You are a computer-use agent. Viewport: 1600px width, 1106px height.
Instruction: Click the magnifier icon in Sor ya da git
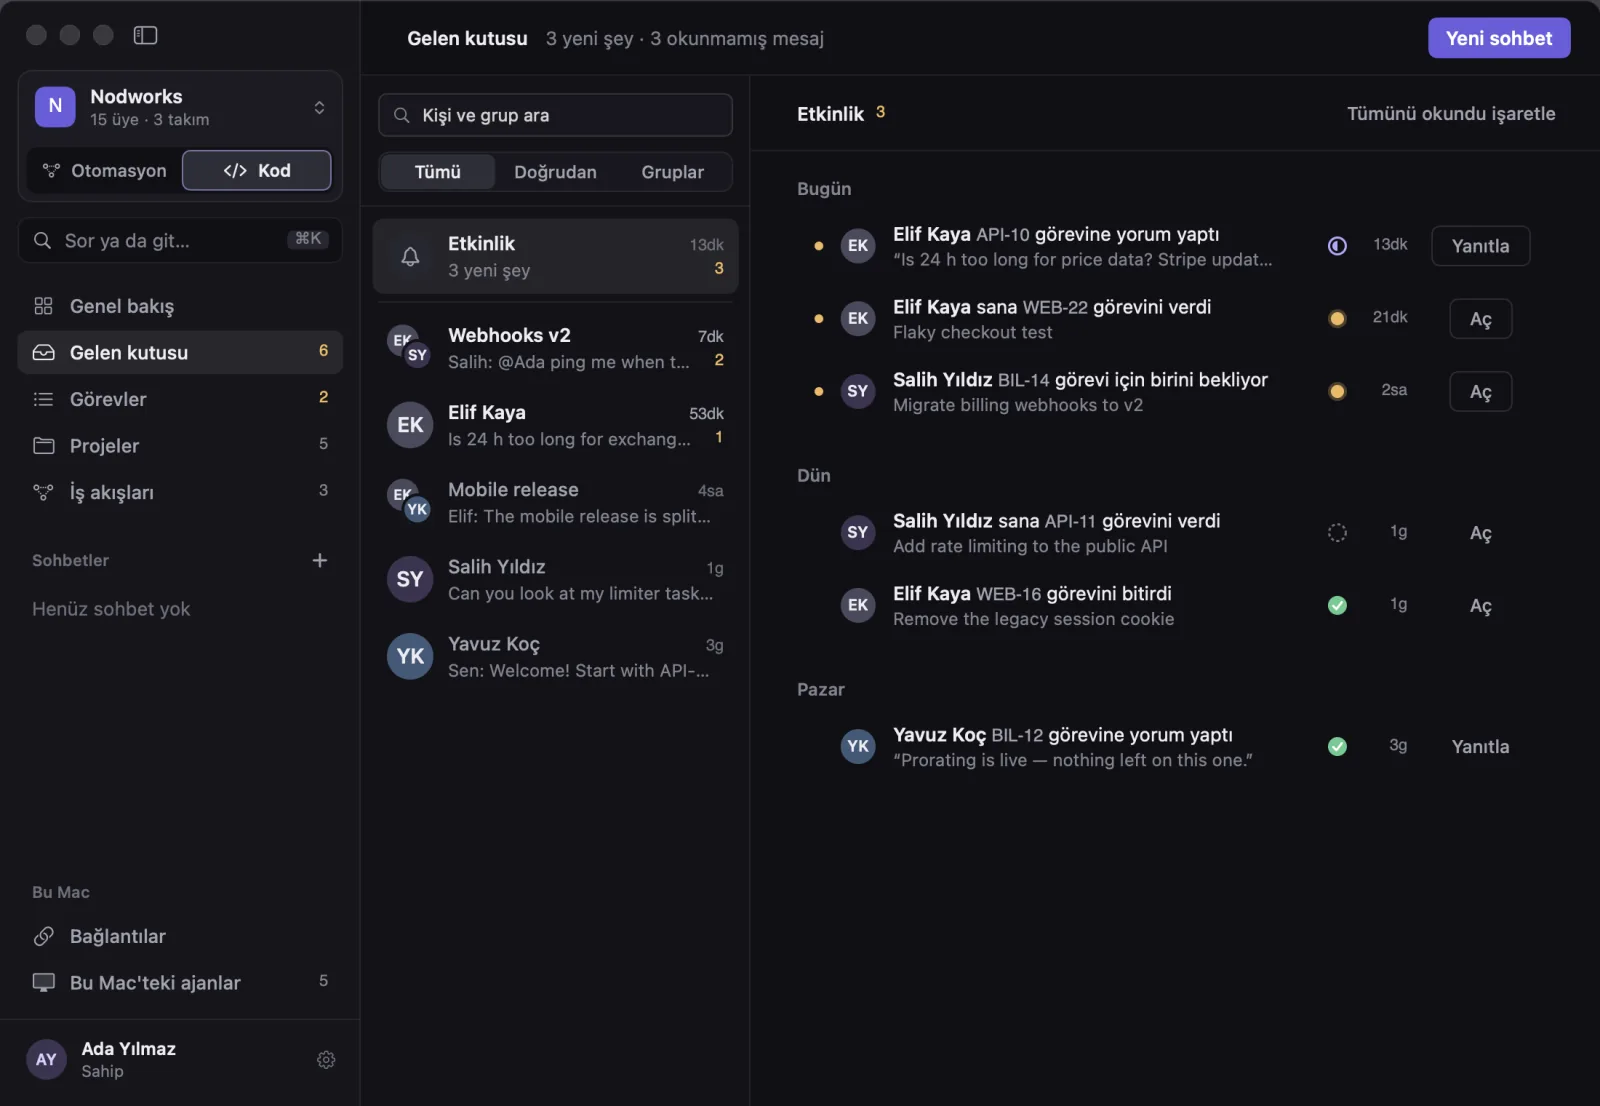42,240
